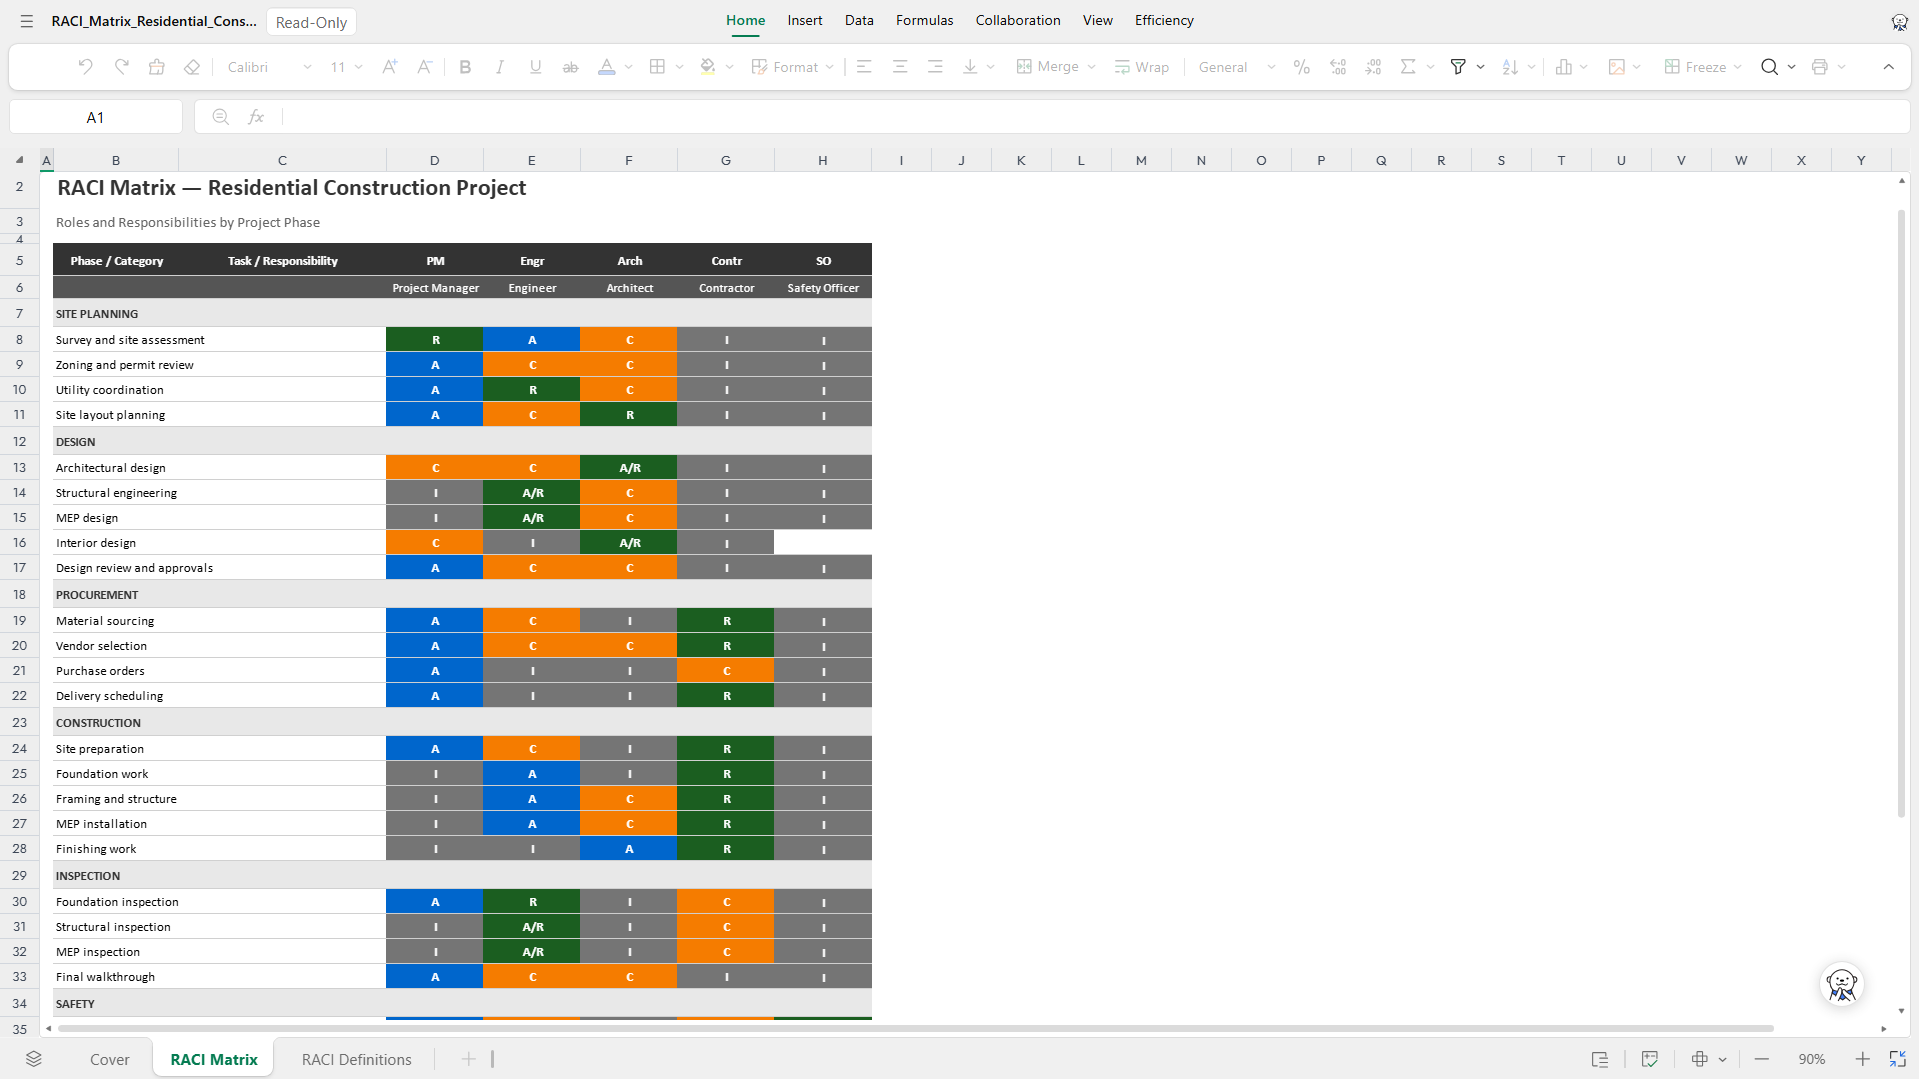Image resolution: width=1919 pixels, height=1079 pixels.
Task: Click the AutoSum sigma icon
Action: click(x=1408, y=67)
